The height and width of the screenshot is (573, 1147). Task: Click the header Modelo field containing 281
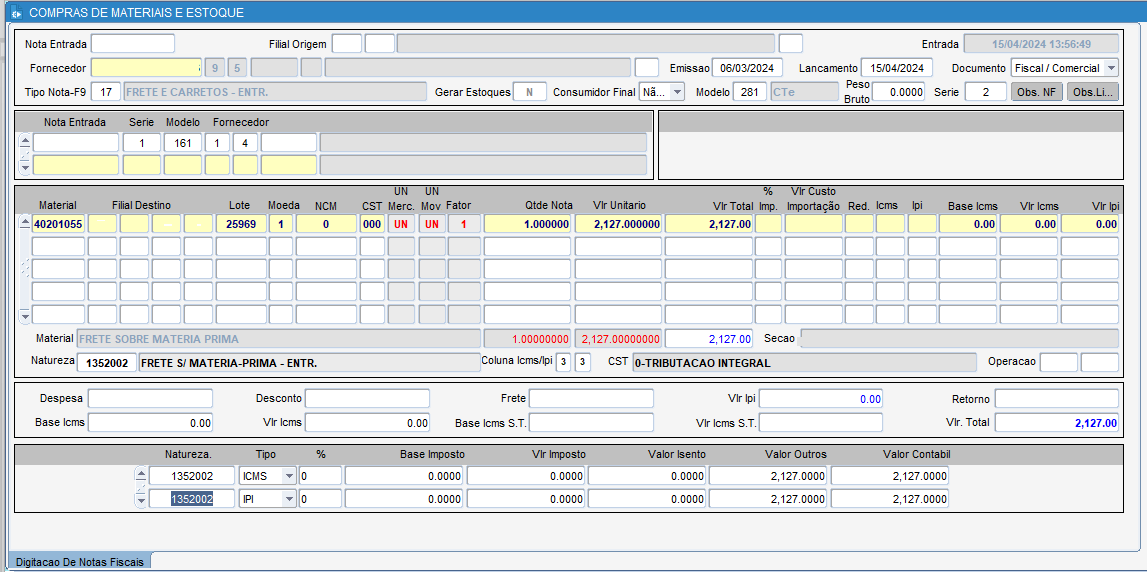[750, 91]
